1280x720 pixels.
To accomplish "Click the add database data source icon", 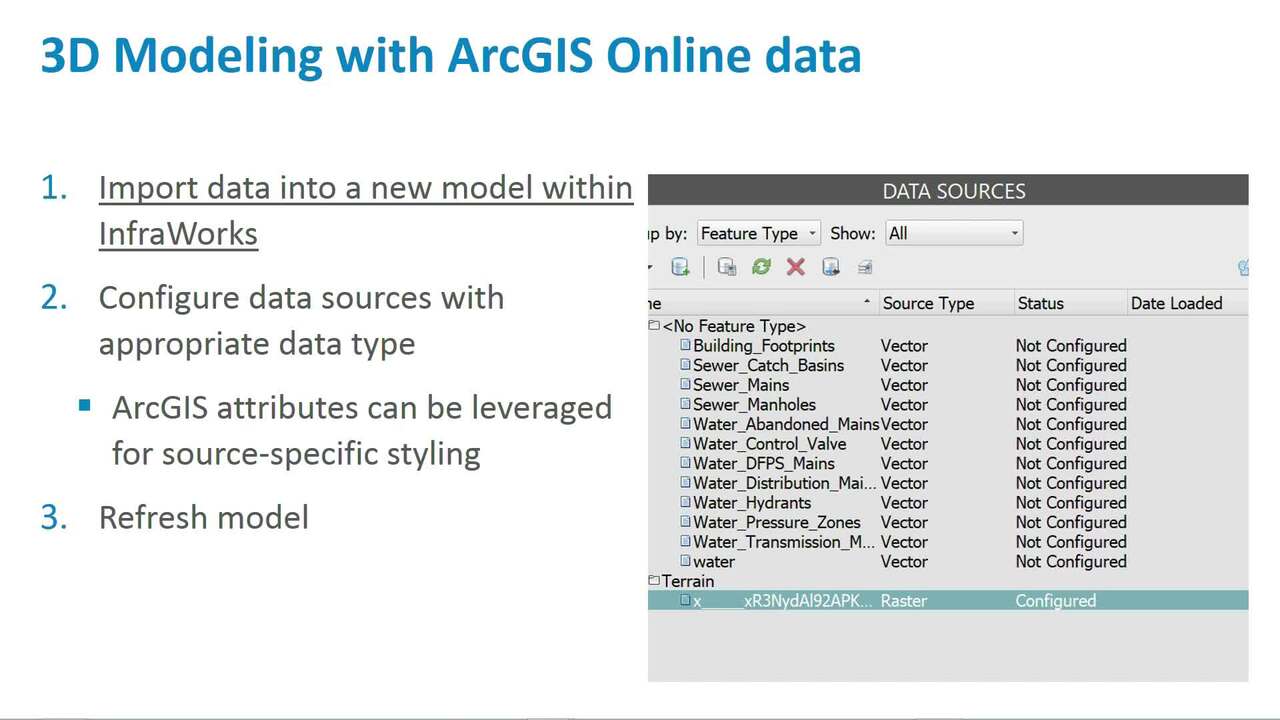I will [680, 267].
